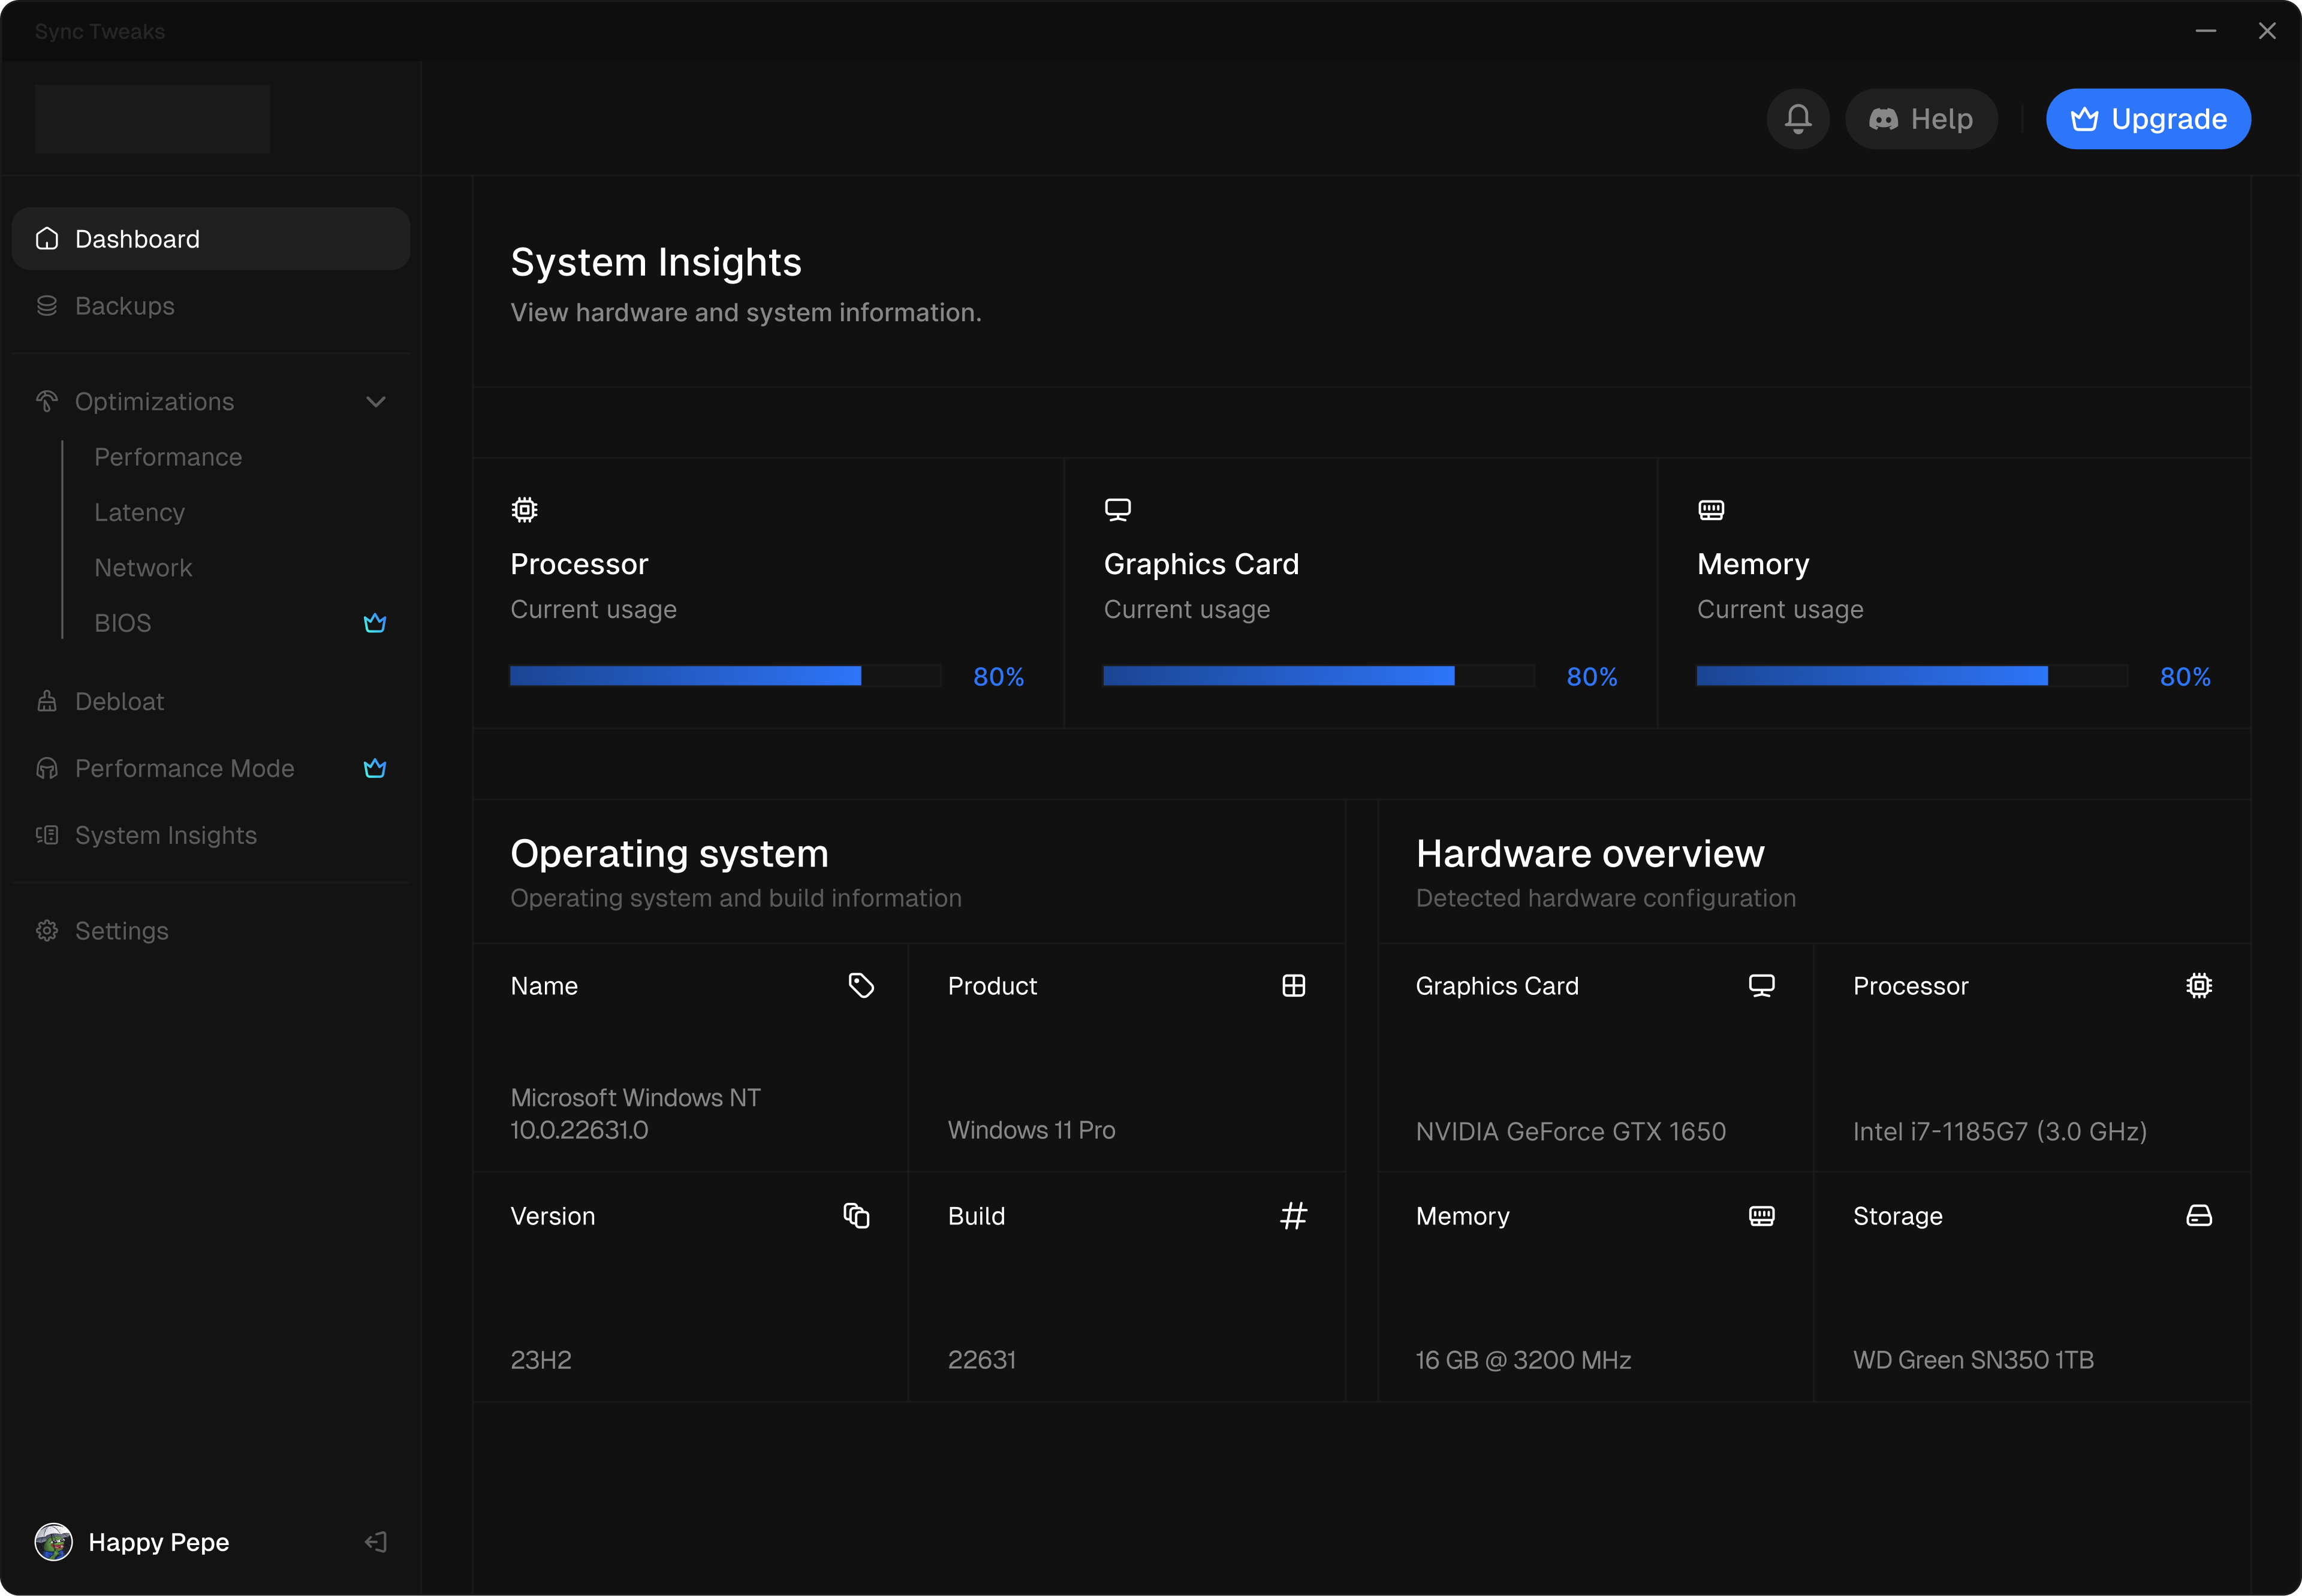Click the Happy Pepe profile avatar

point(54,1542)
